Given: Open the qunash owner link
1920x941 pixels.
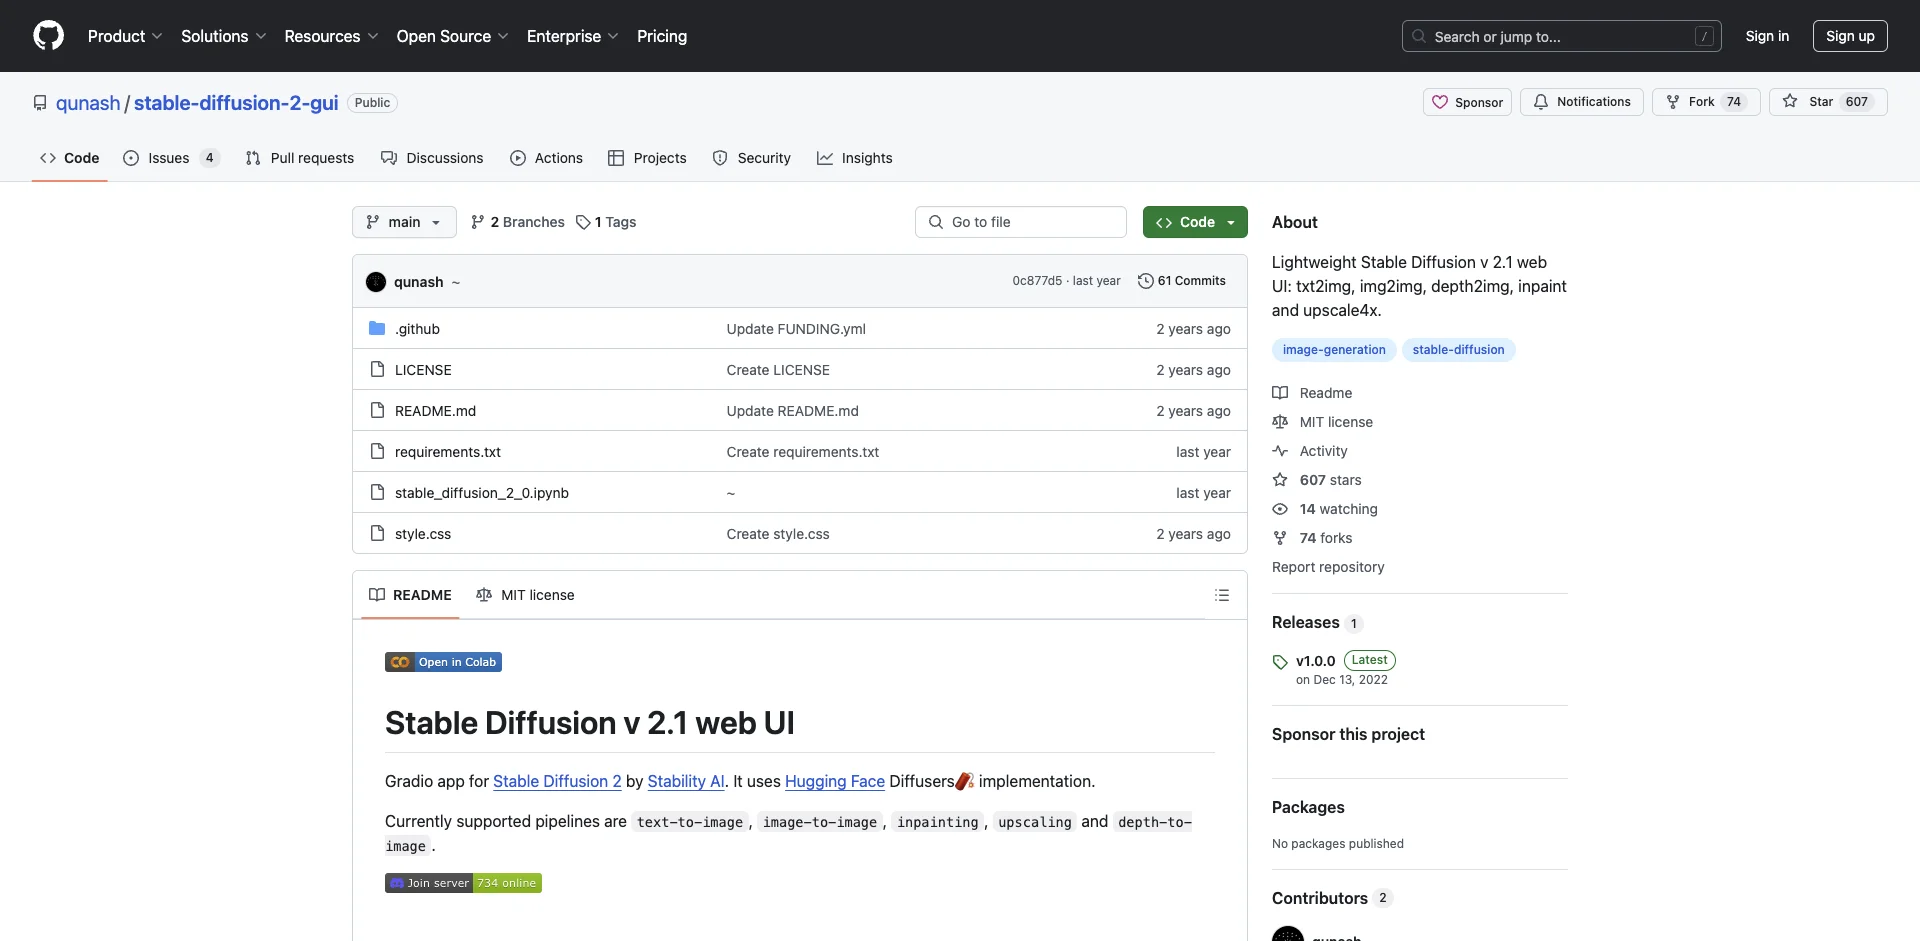Looking at the screenshot, I should pos(88,103).
